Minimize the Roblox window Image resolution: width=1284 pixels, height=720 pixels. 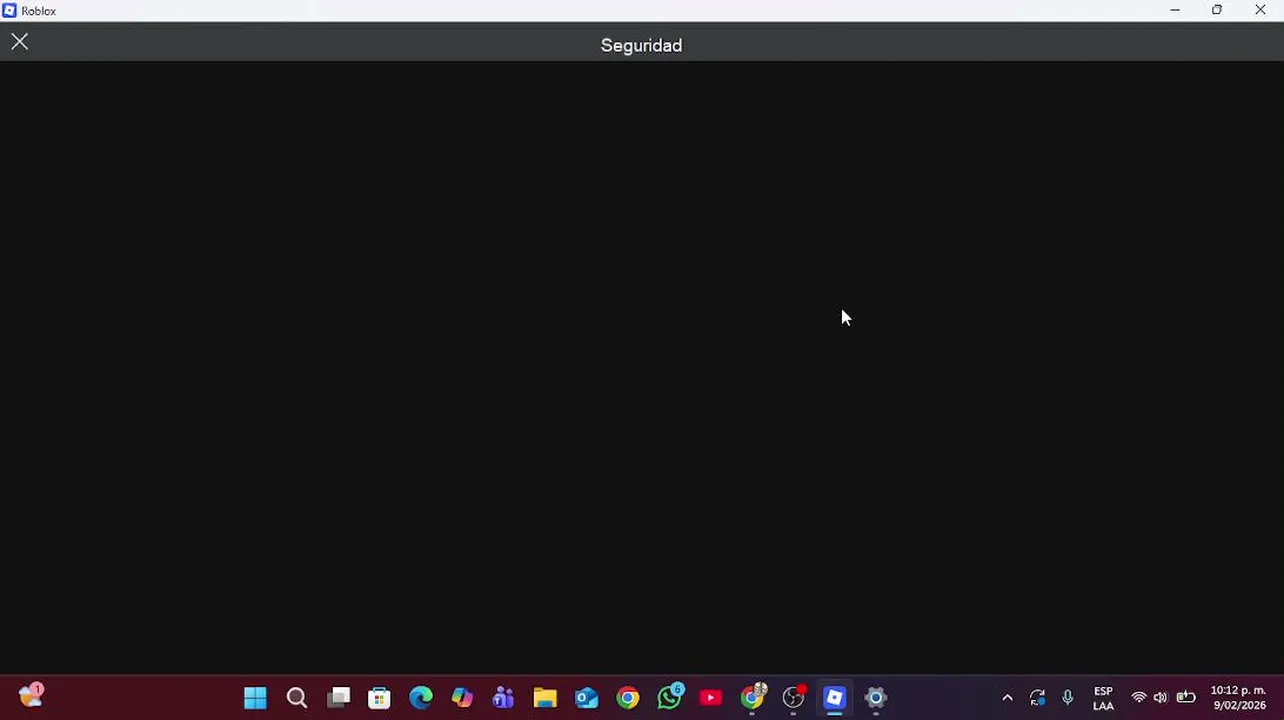(x=1175, y=10)
